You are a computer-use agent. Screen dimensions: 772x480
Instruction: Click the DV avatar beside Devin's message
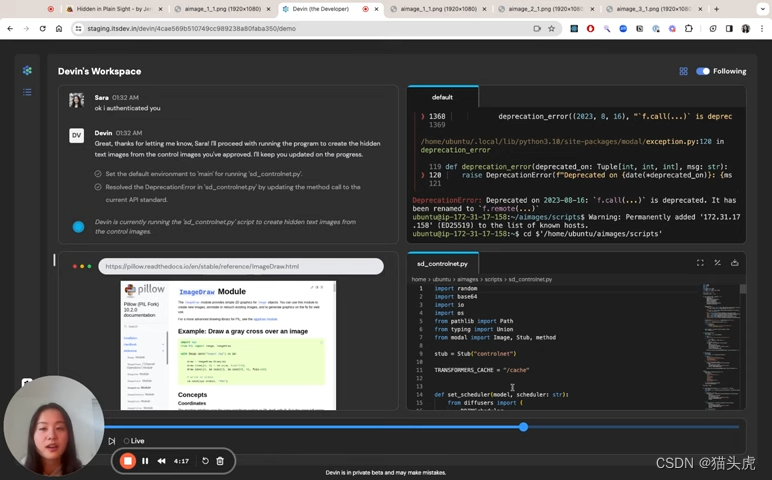click(76, 135)
